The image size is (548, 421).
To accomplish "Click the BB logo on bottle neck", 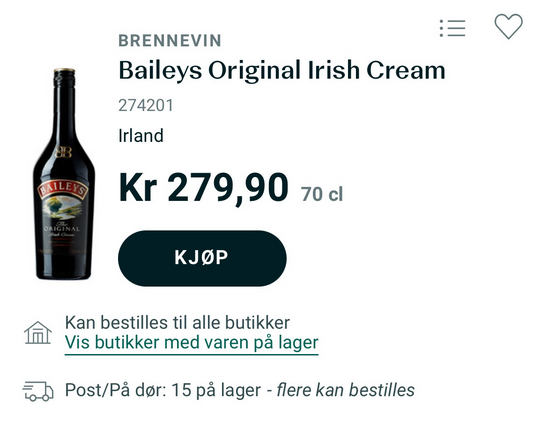I will coord(64,152).
